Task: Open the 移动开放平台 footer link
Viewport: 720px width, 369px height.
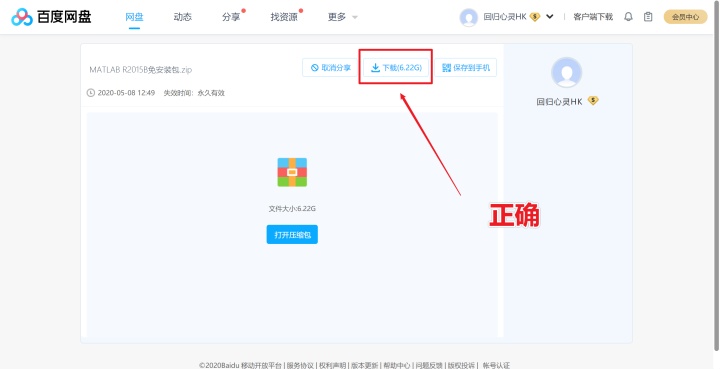Action: pos(261,365)
